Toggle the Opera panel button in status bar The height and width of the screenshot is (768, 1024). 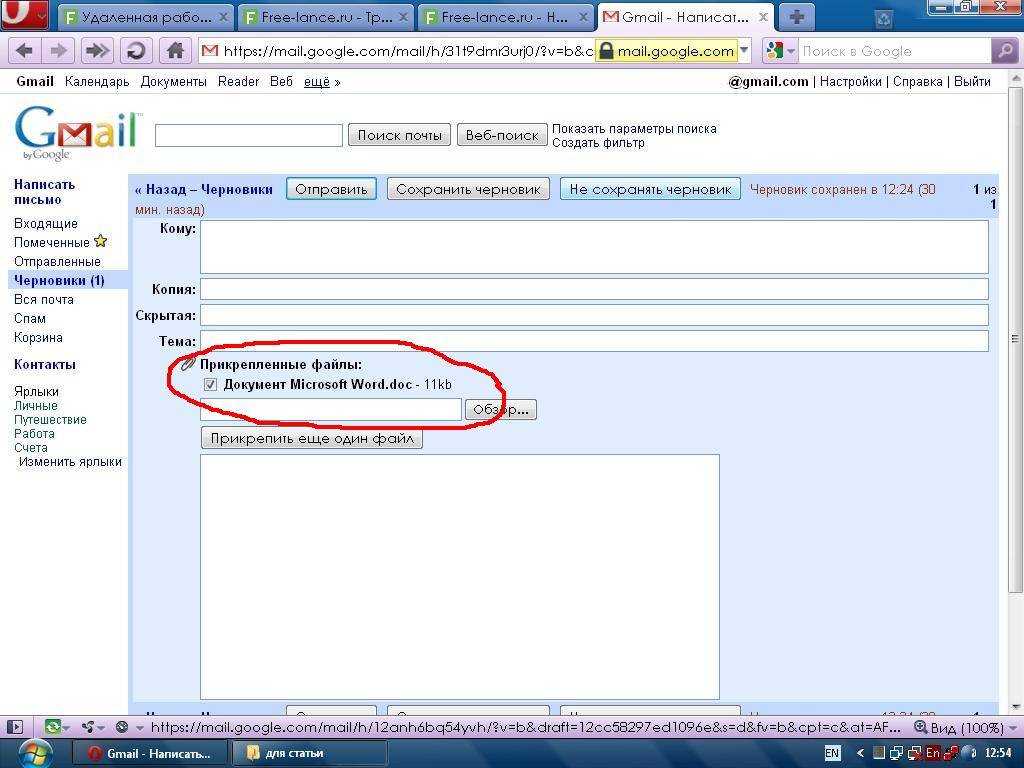[x=16, y=727]
